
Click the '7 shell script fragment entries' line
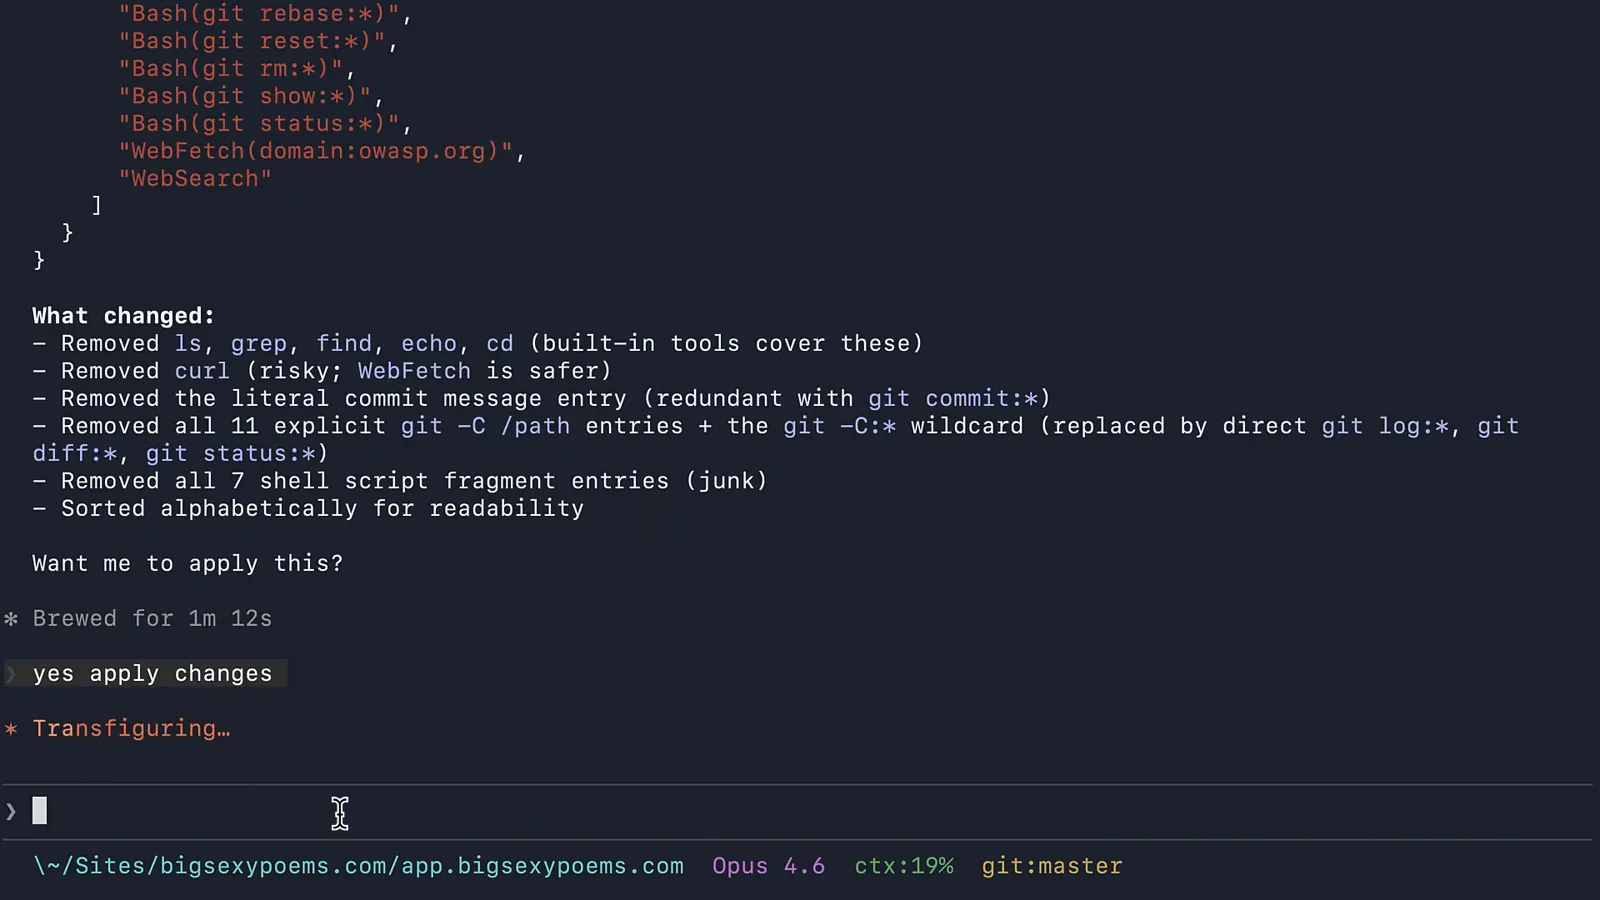[x=400, y=481]
